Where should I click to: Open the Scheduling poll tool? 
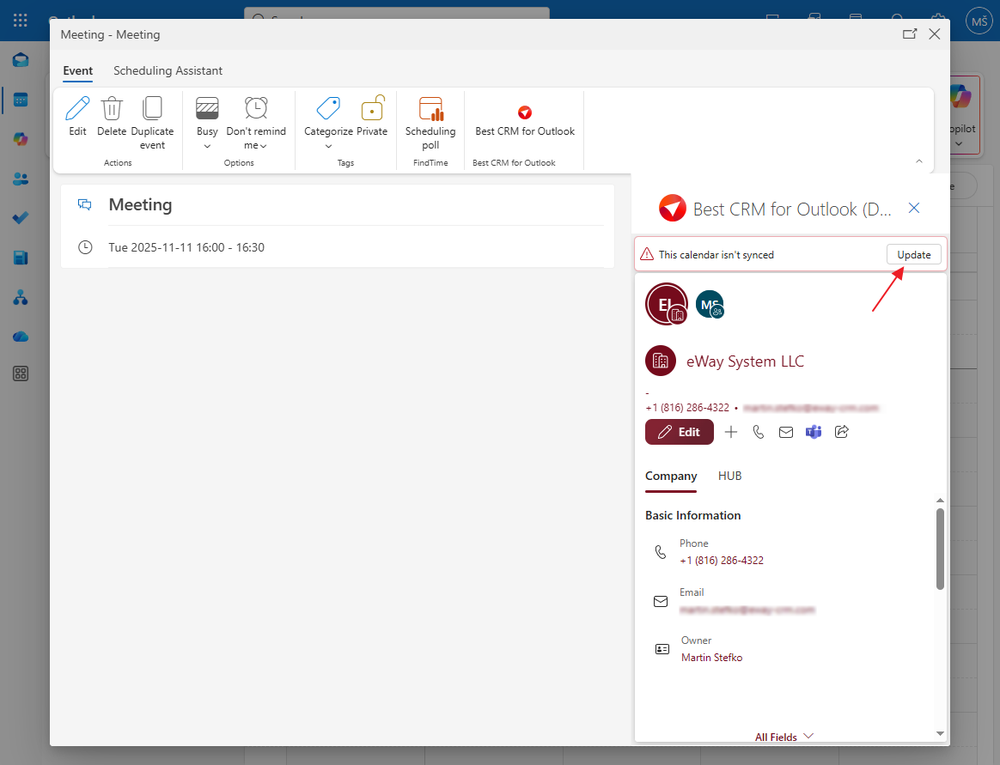[x=430, y=109]
